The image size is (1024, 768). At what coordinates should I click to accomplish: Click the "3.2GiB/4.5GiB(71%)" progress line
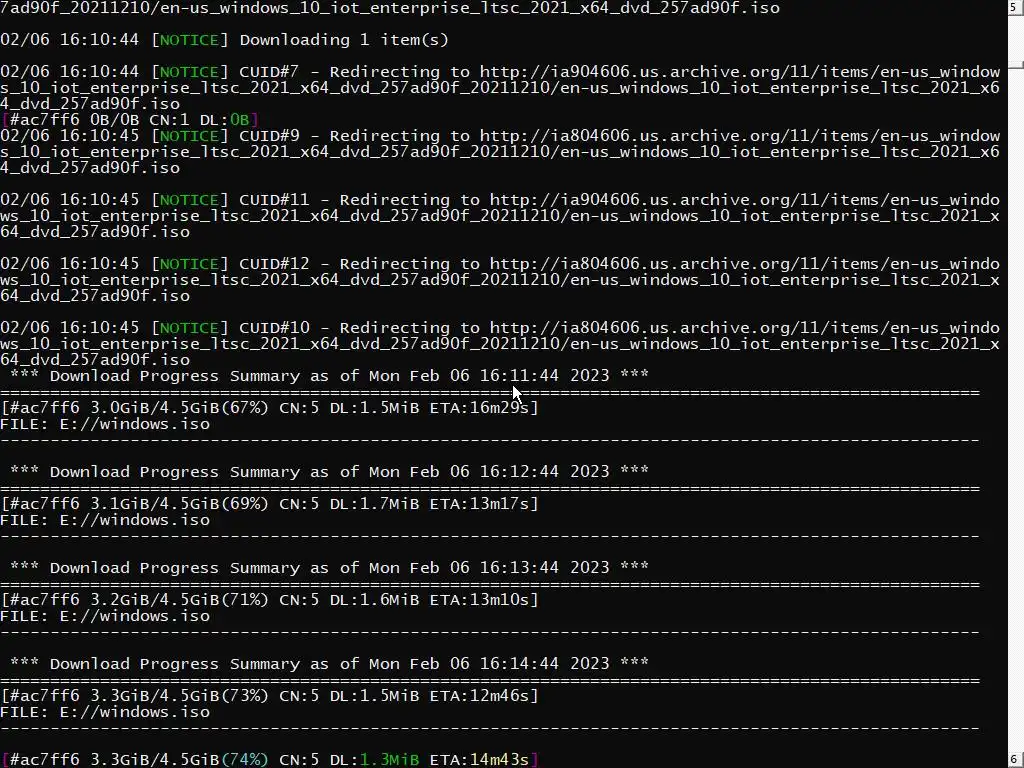tap(270, 600)
